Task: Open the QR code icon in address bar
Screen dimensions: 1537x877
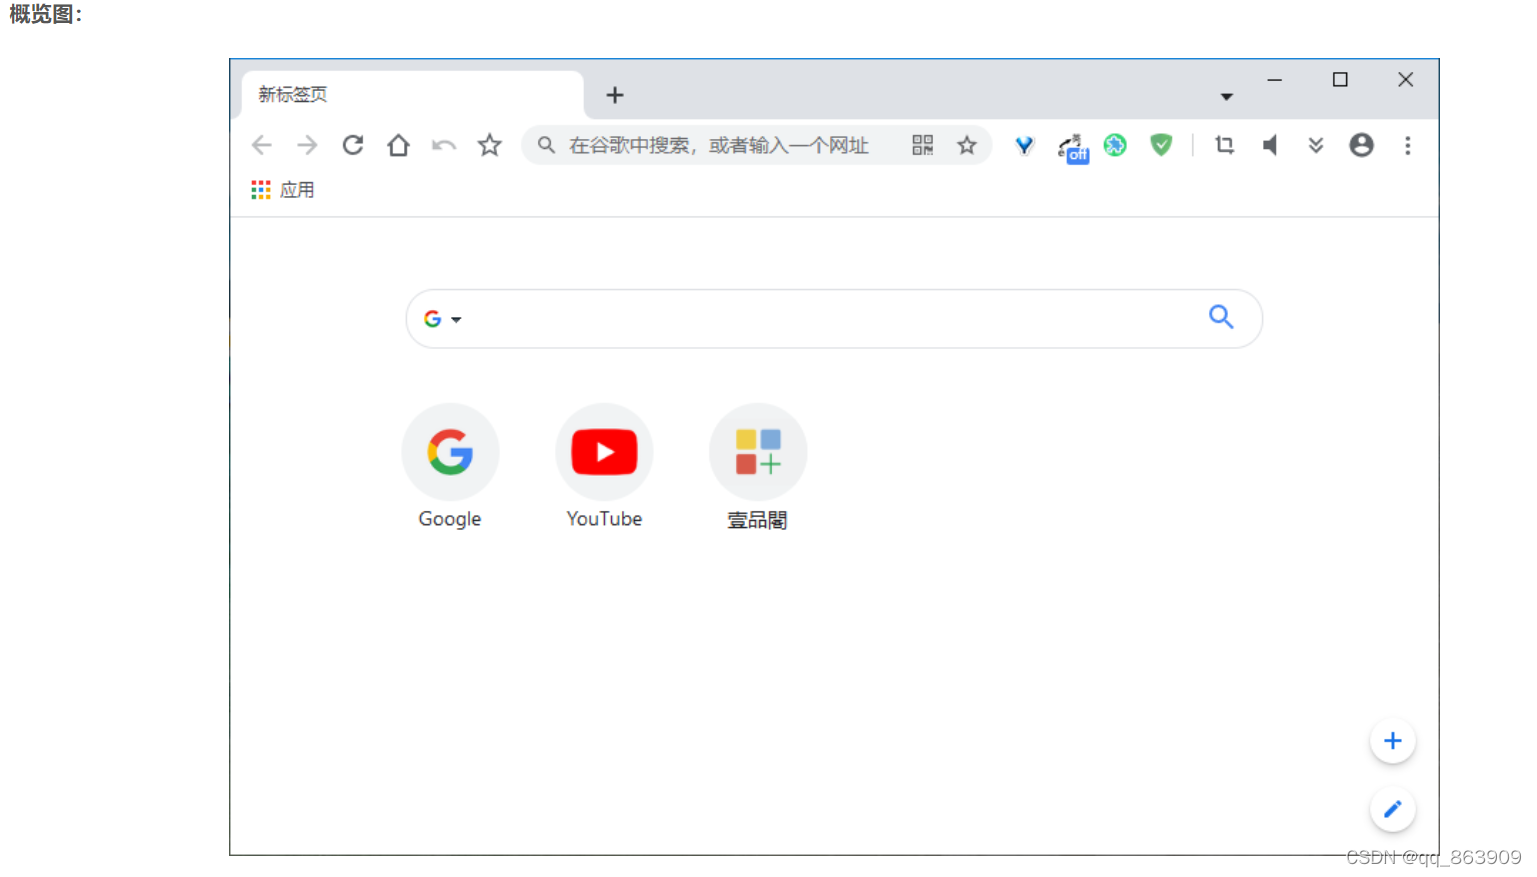Action: point(923,145)
